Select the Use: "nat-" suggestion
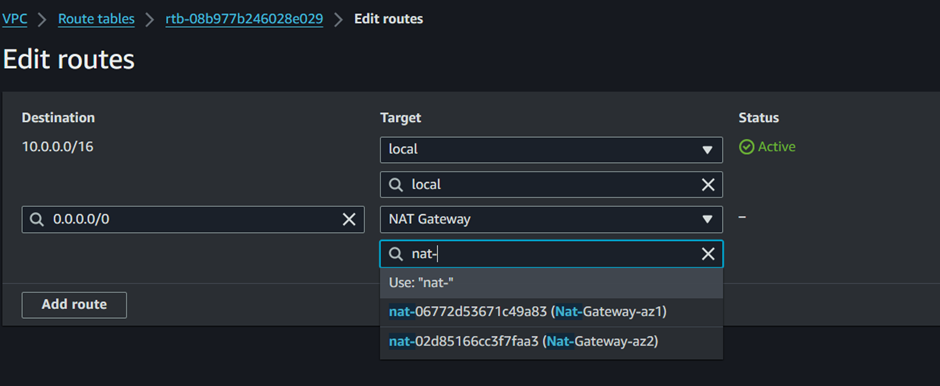The width and height of the screenshot is (940, 386). pyautogui.click(x=552, y=283)
